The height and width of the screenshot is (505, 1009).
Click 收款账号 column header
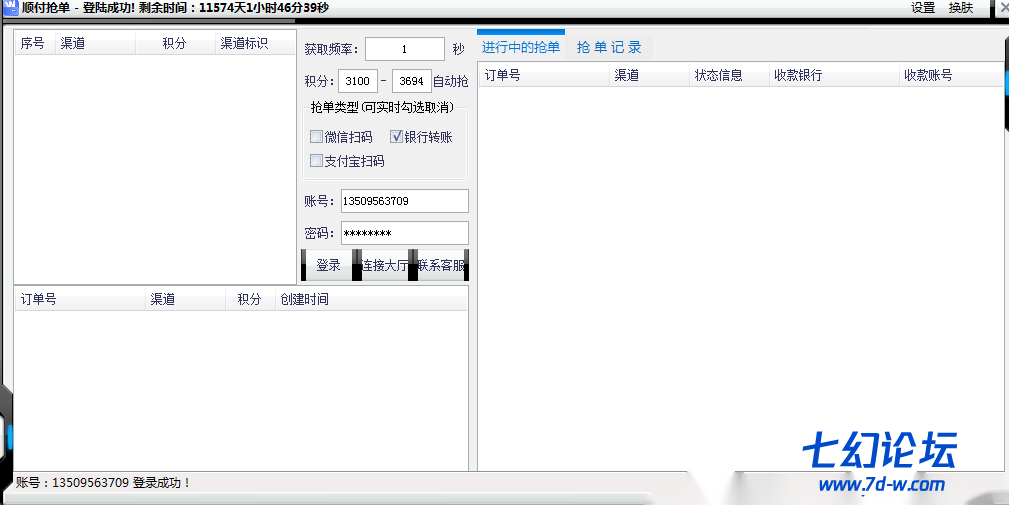coord(951,75)
